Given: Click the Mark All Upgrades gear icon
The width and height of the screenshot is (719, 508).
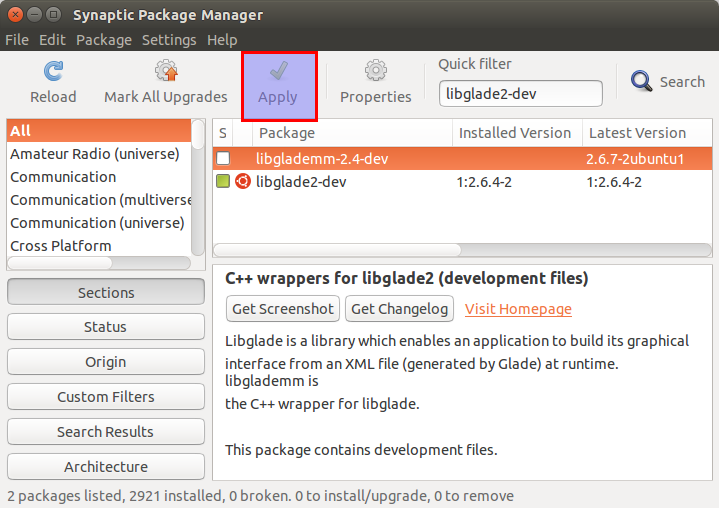Looking at the screenshot, I should (166, 71).
